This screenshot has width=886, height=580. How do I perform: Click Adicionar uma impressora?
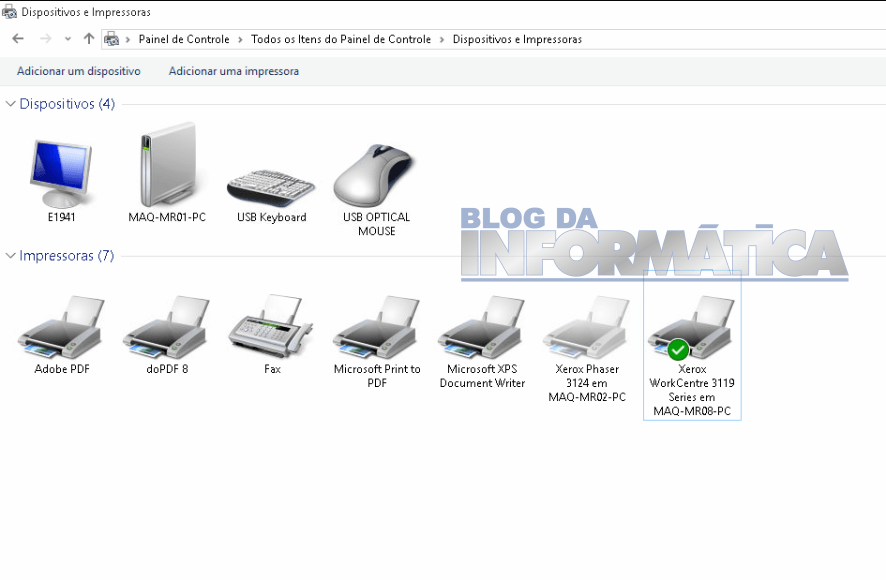click(234, 71)
